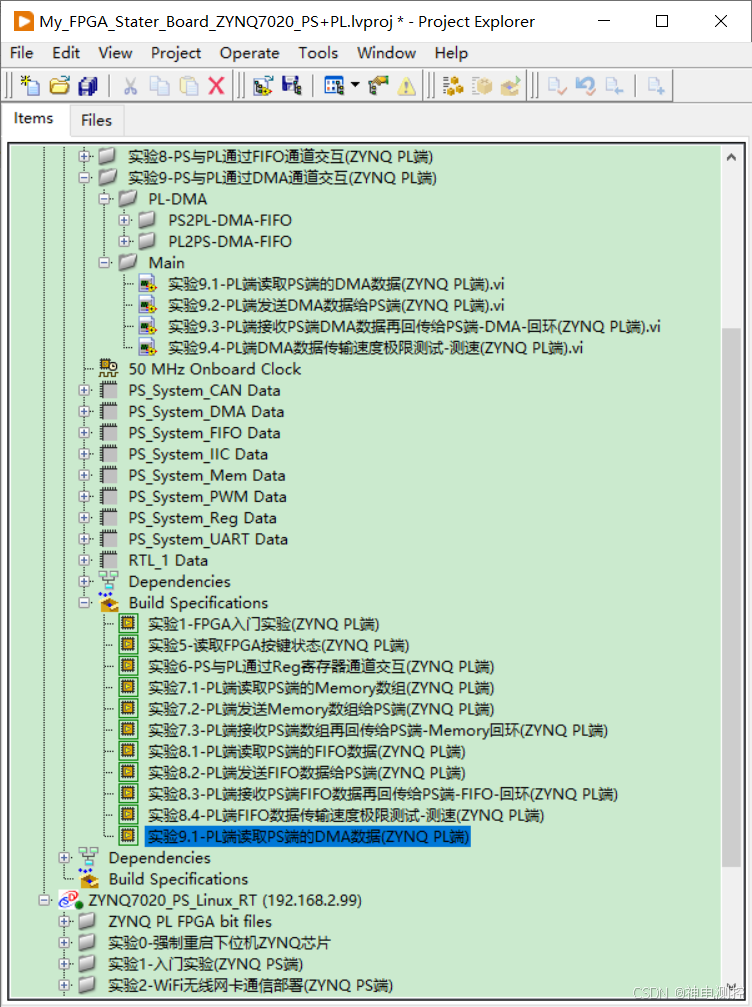Select build spec 实验7.3 Memory回环
The width and height of the screenshot is (752, 1007).
coord(378,730)
